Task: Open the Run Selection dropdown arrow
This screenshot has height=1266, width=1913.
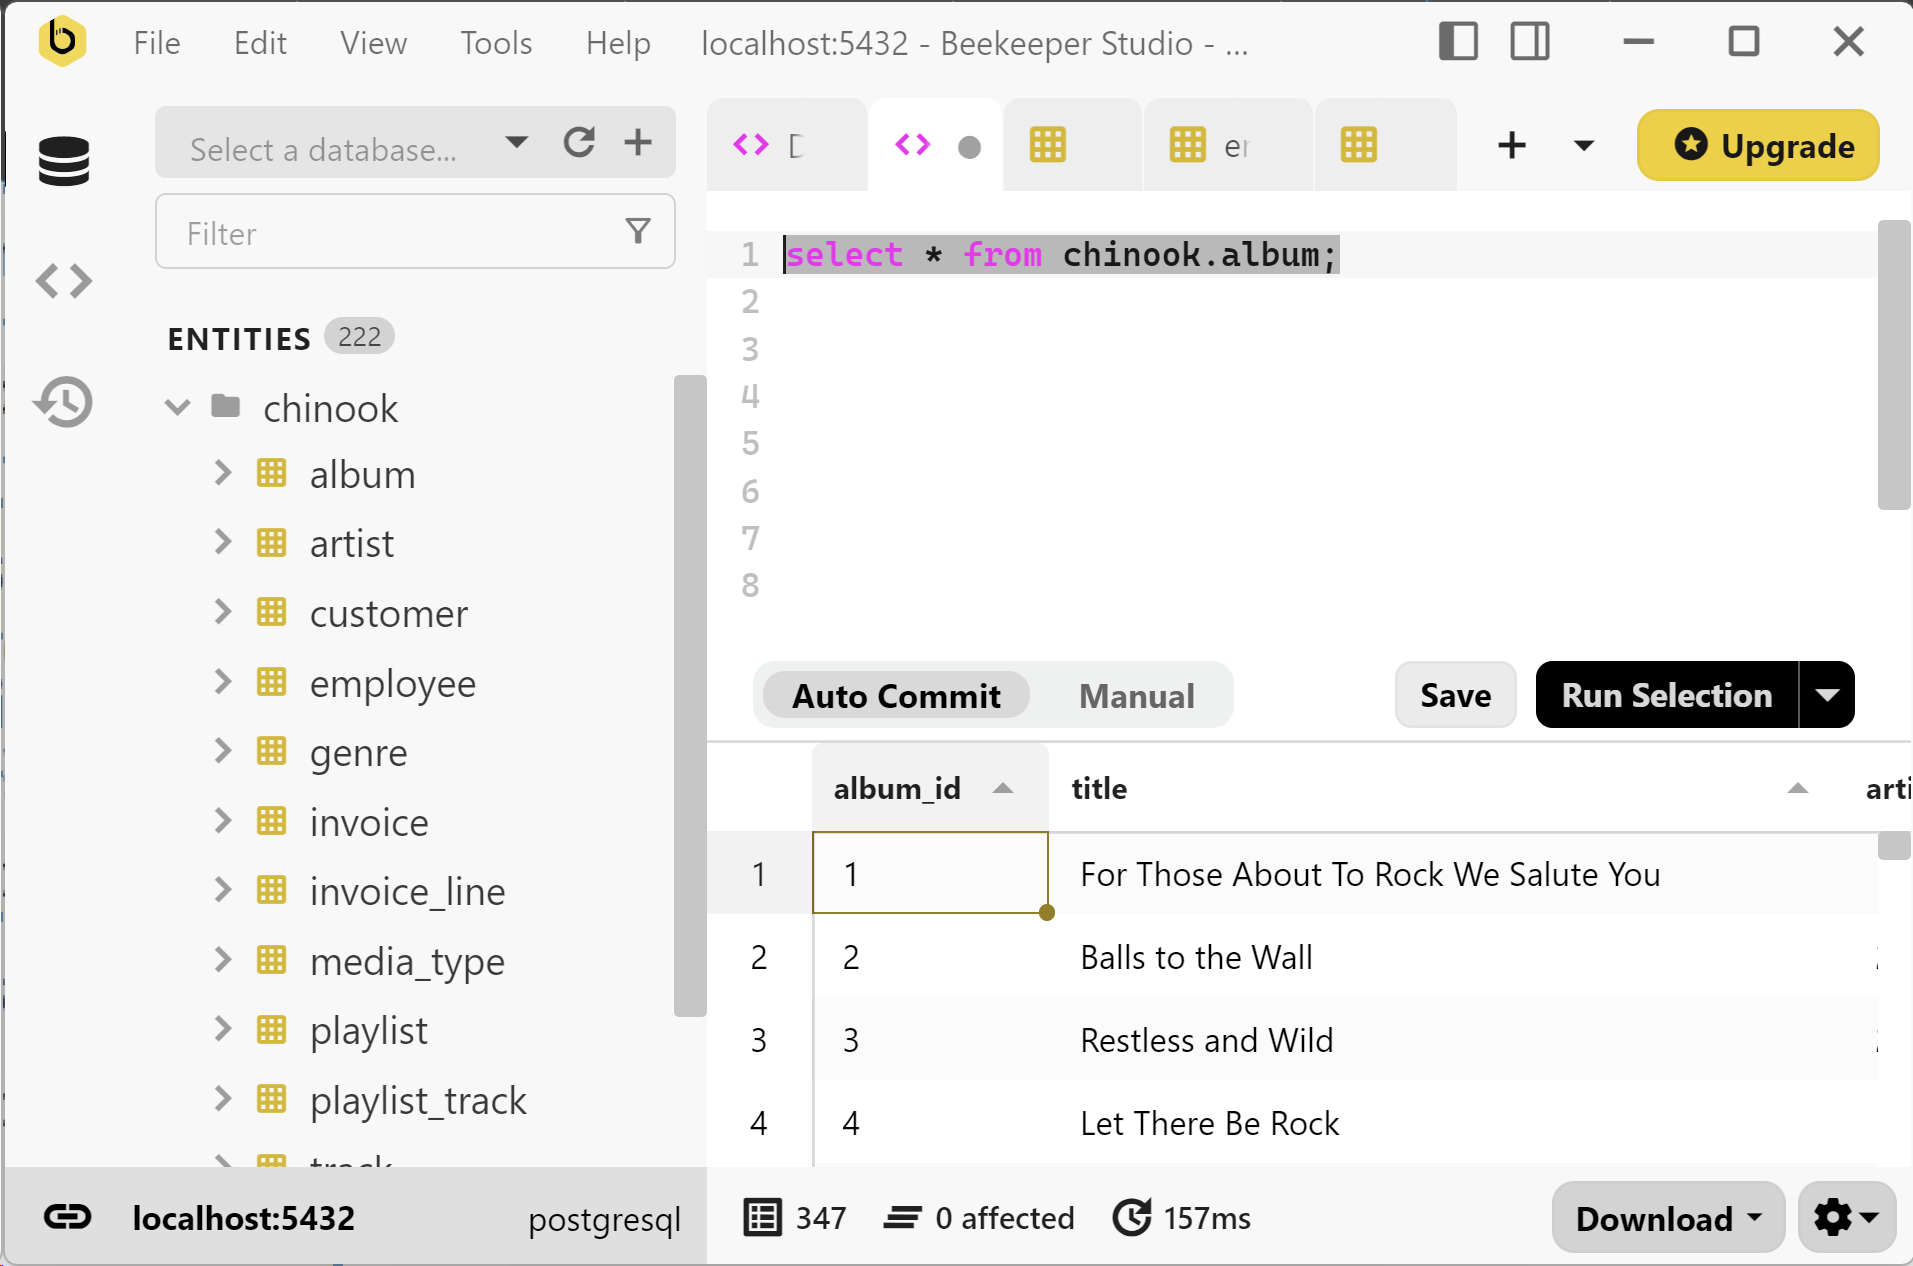Action: coord(1827,695)
